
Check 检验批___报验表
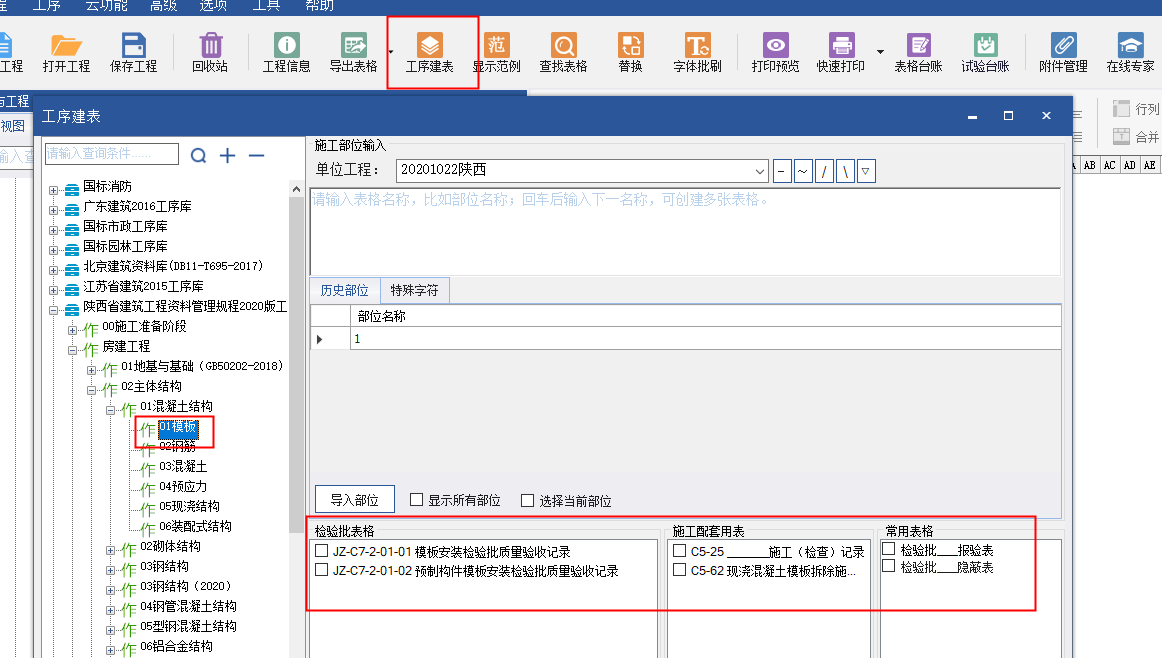point(889,549)
